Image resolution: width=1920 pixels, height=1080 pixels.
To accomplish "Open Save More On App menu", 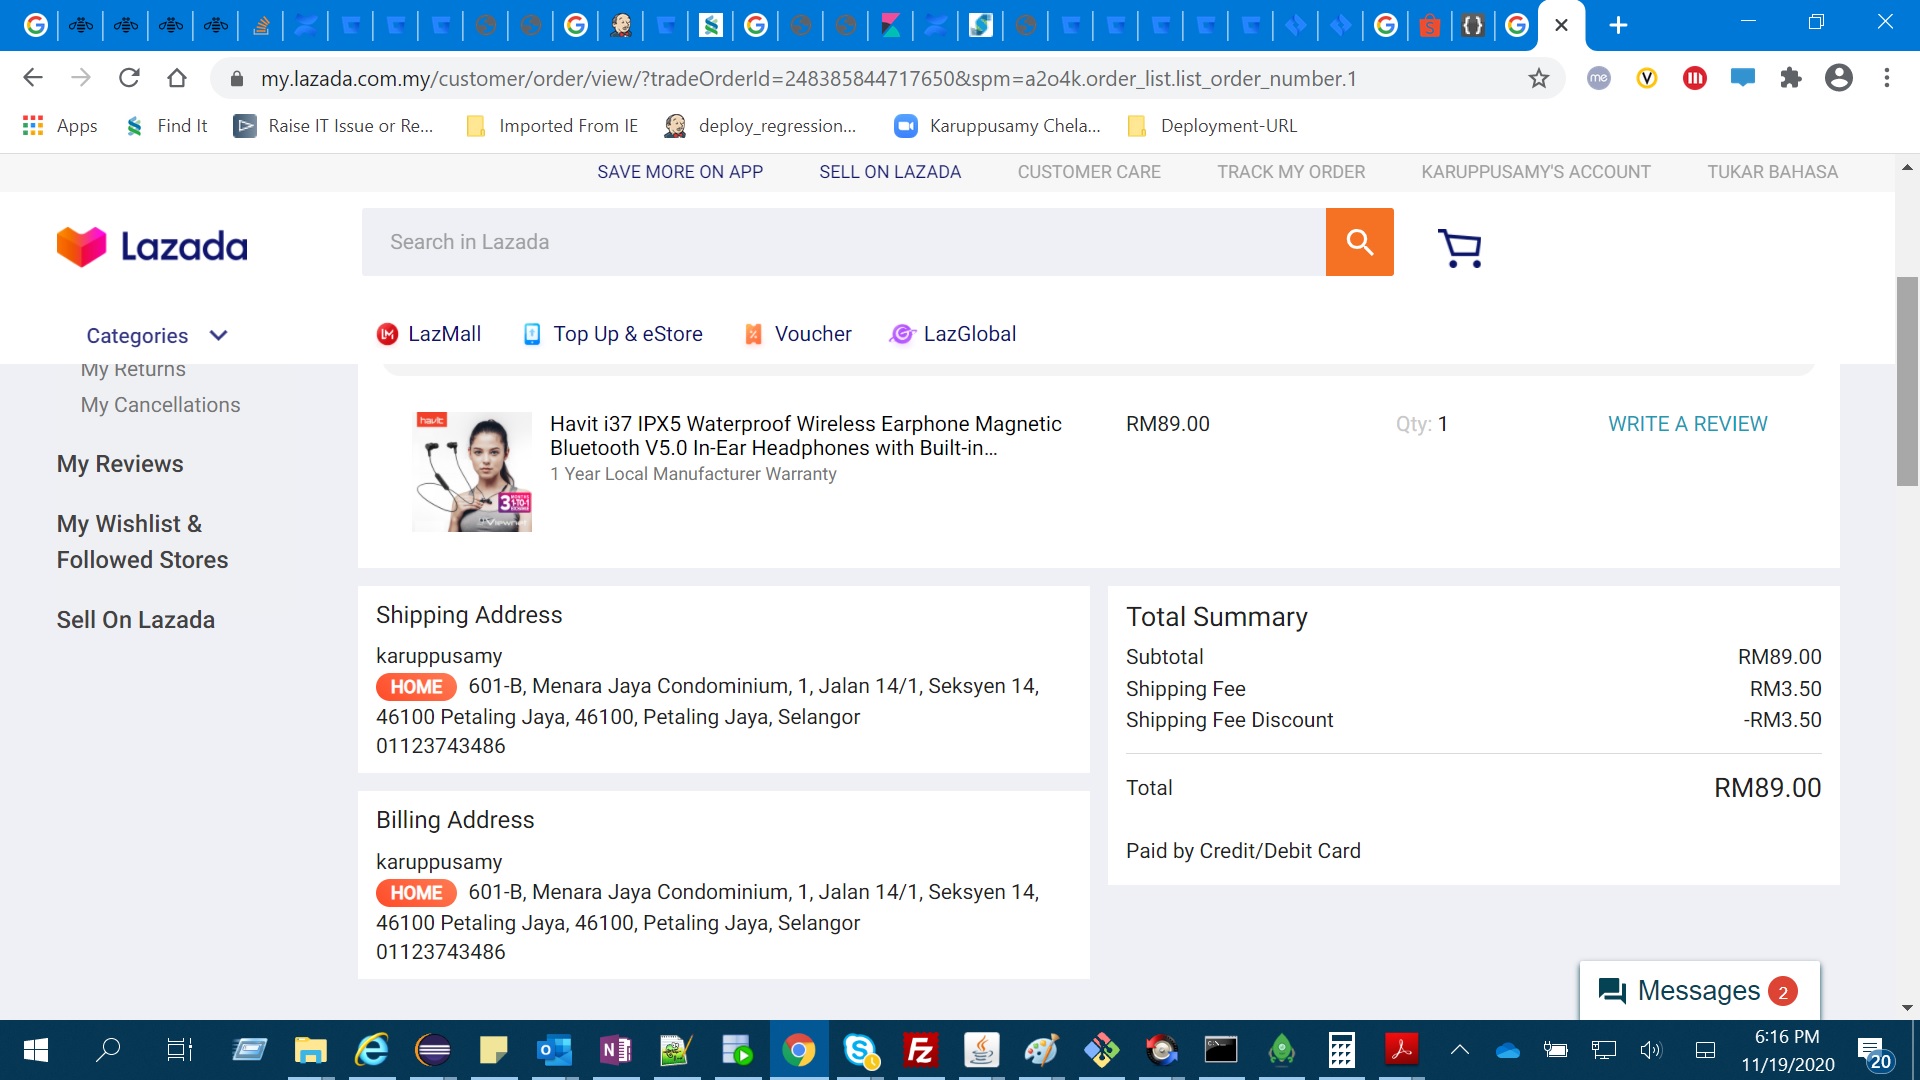I will click(x=680, y=172).
